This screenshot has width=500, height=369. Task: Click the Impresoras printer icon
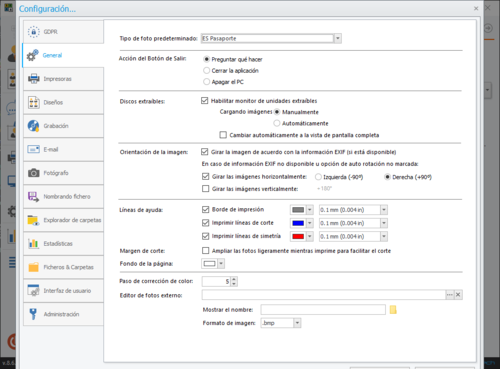pyautogui.click(x=34, y=79)
